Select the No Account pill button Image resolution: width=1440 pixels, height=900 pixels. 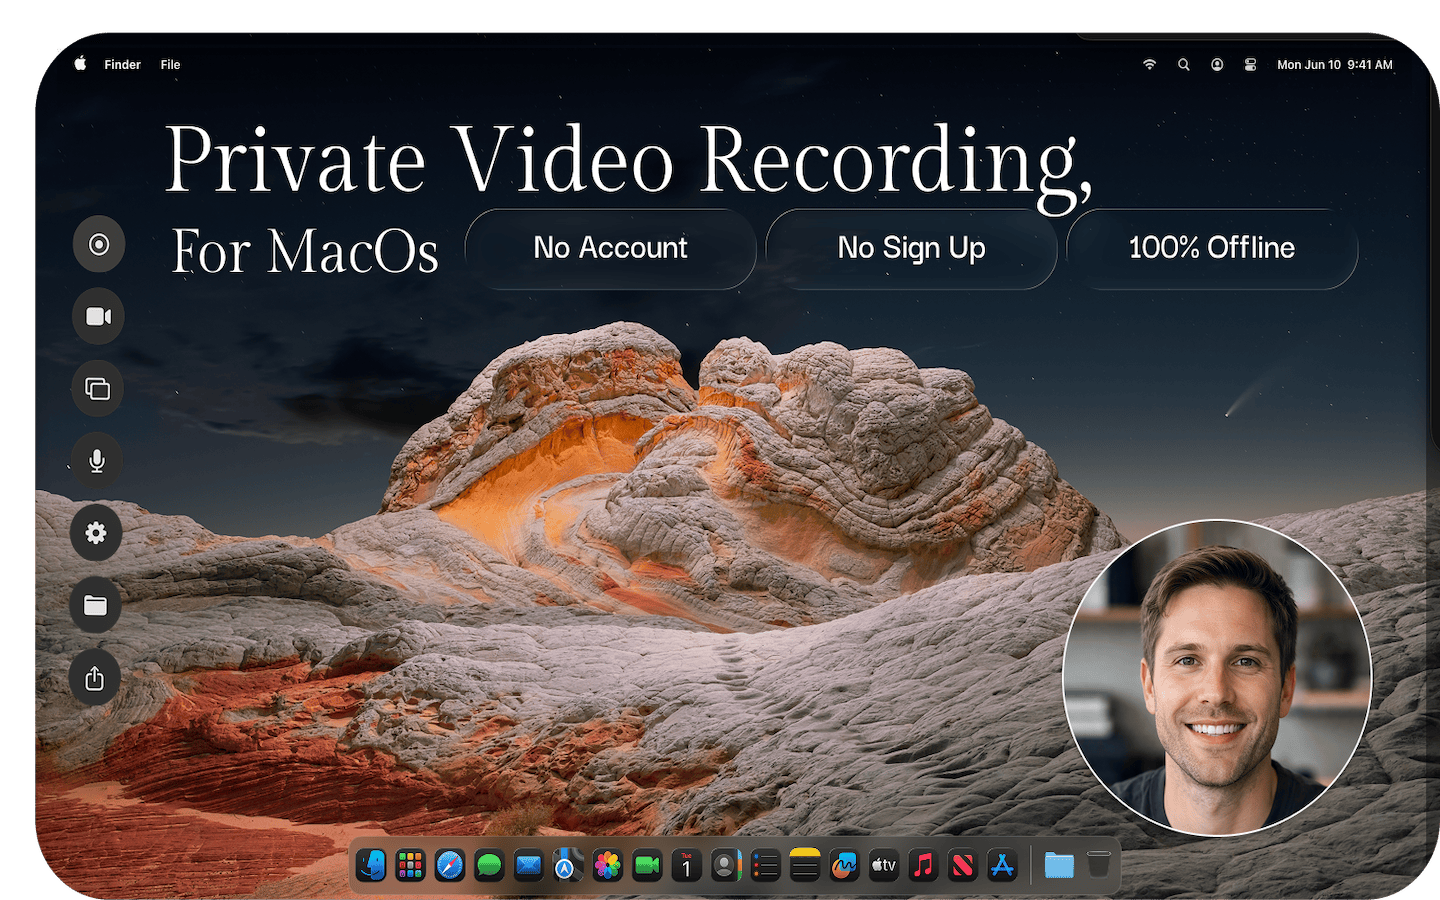point(610,248)
